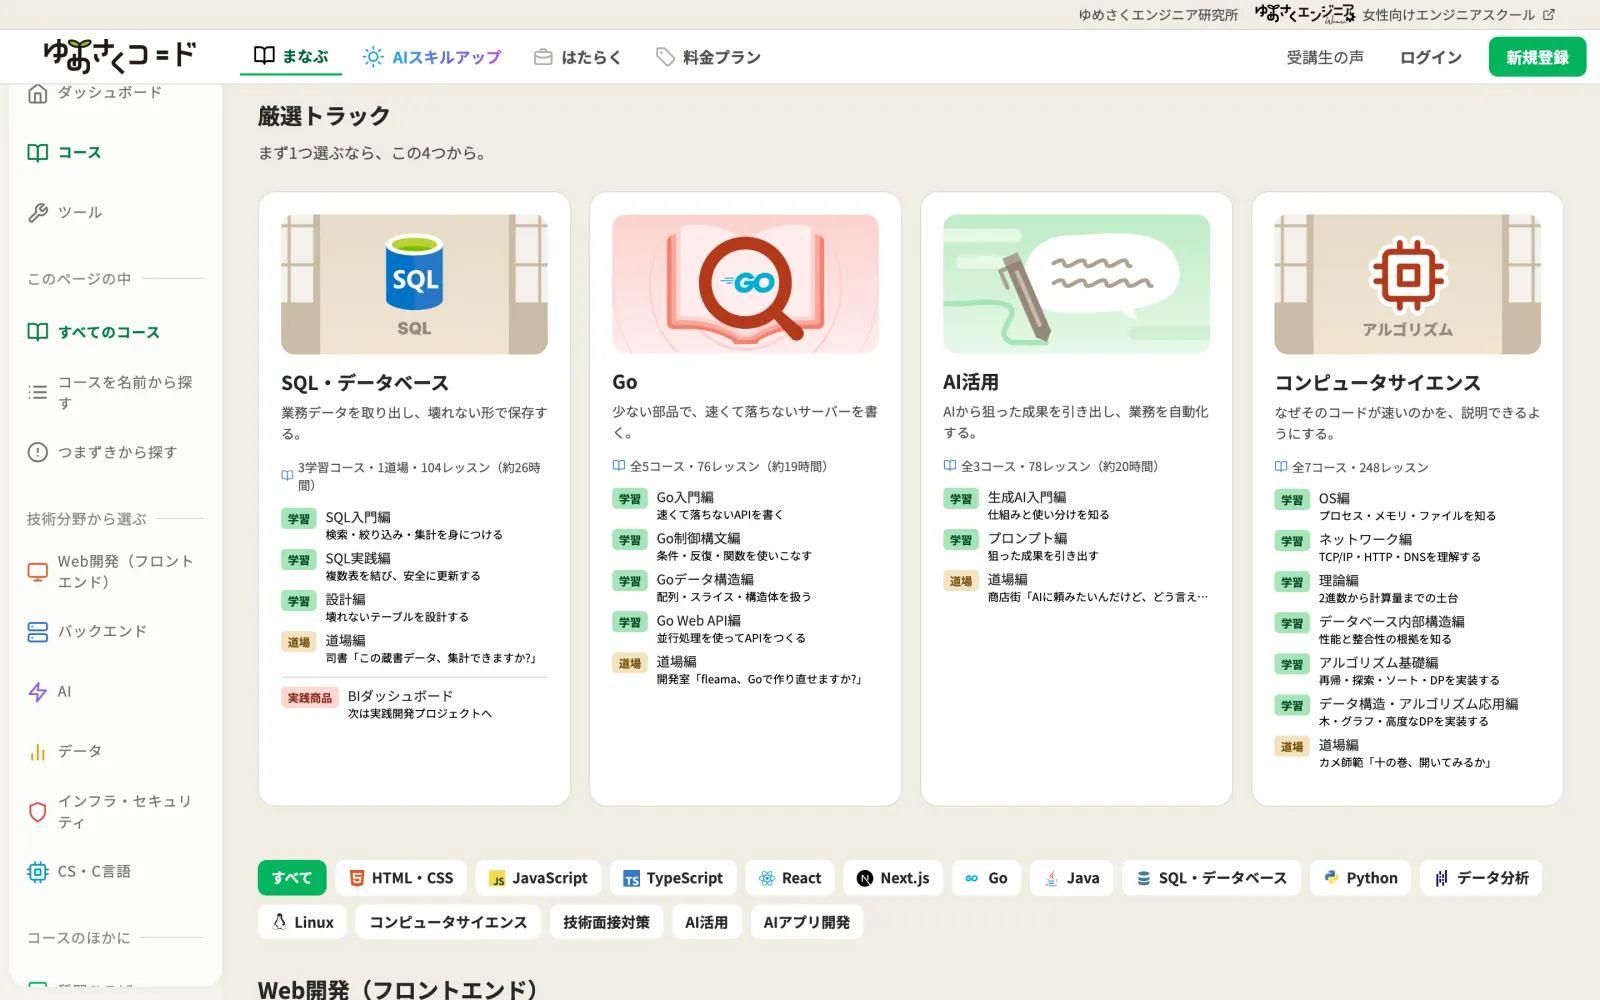Click the wrench icon beside ツール

click(x=37, y=212)
